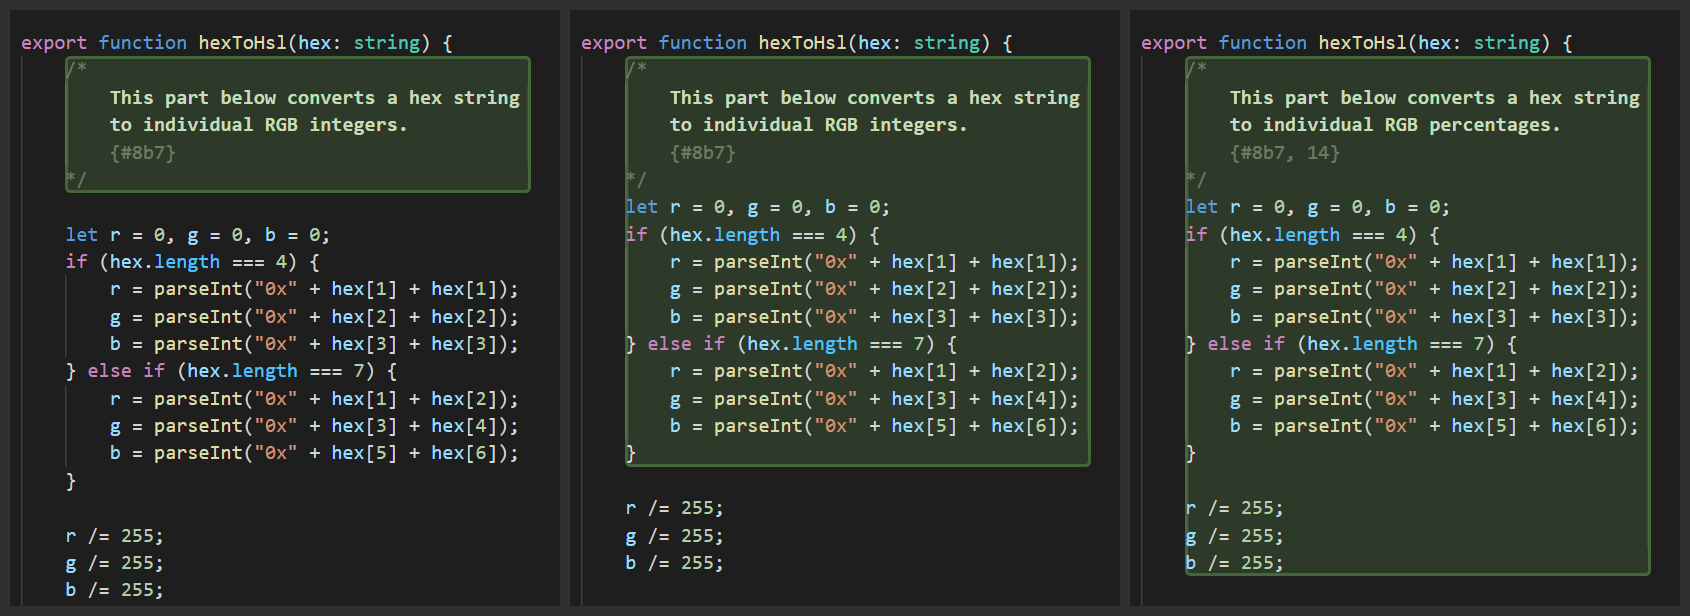Click 'to individual RGB integers.' in left panel
The width and height of the screenshot is (1690, 616).
259,125
